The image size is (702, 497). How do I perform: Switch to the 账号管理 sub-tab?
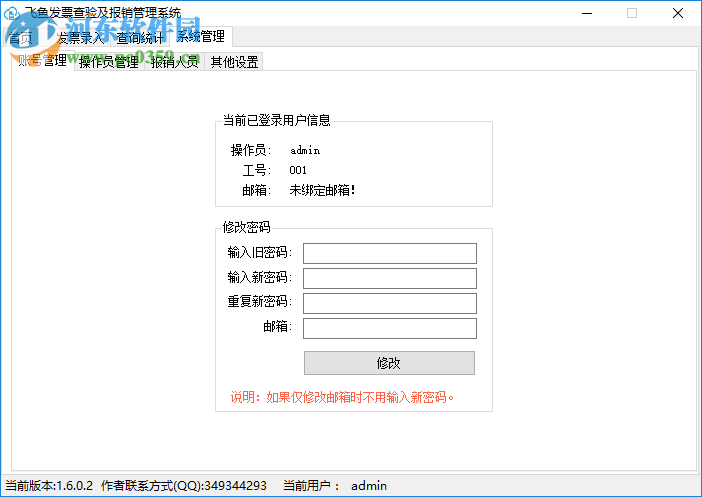pos(43,60)
